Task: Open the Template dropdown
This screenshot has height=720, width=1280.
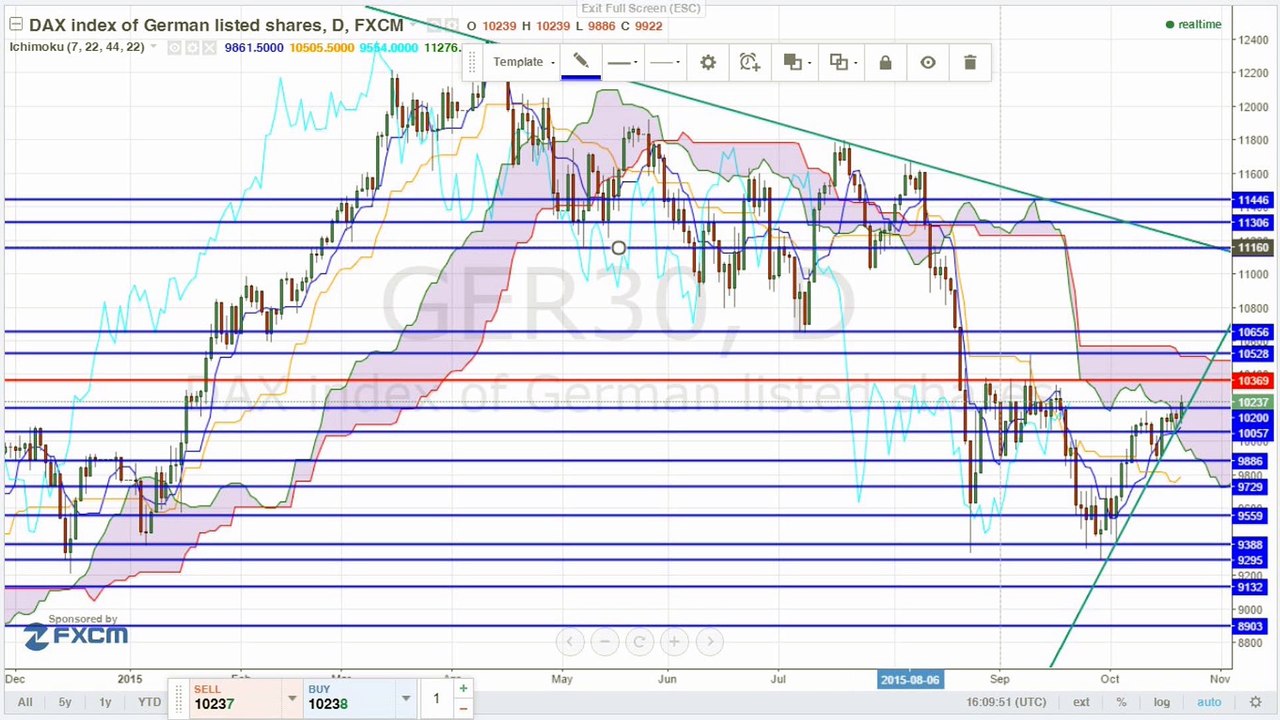Action: [522, 62]
